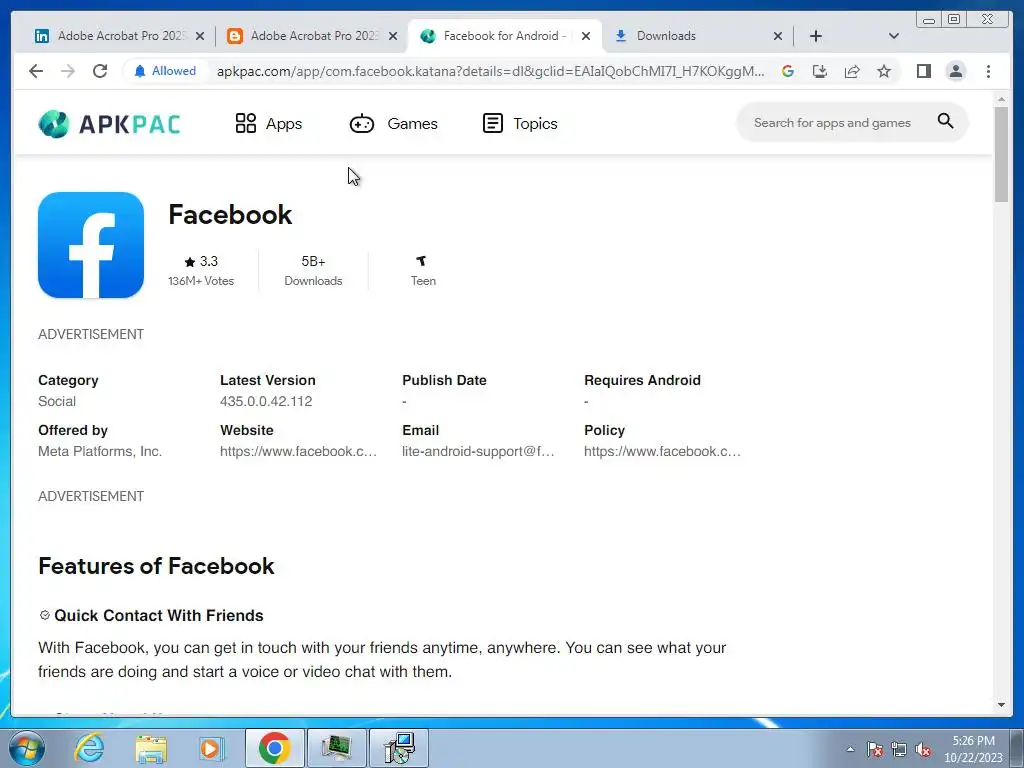Open the Windows Start menu
1024x768 pixels.
(x=27, y=748)
